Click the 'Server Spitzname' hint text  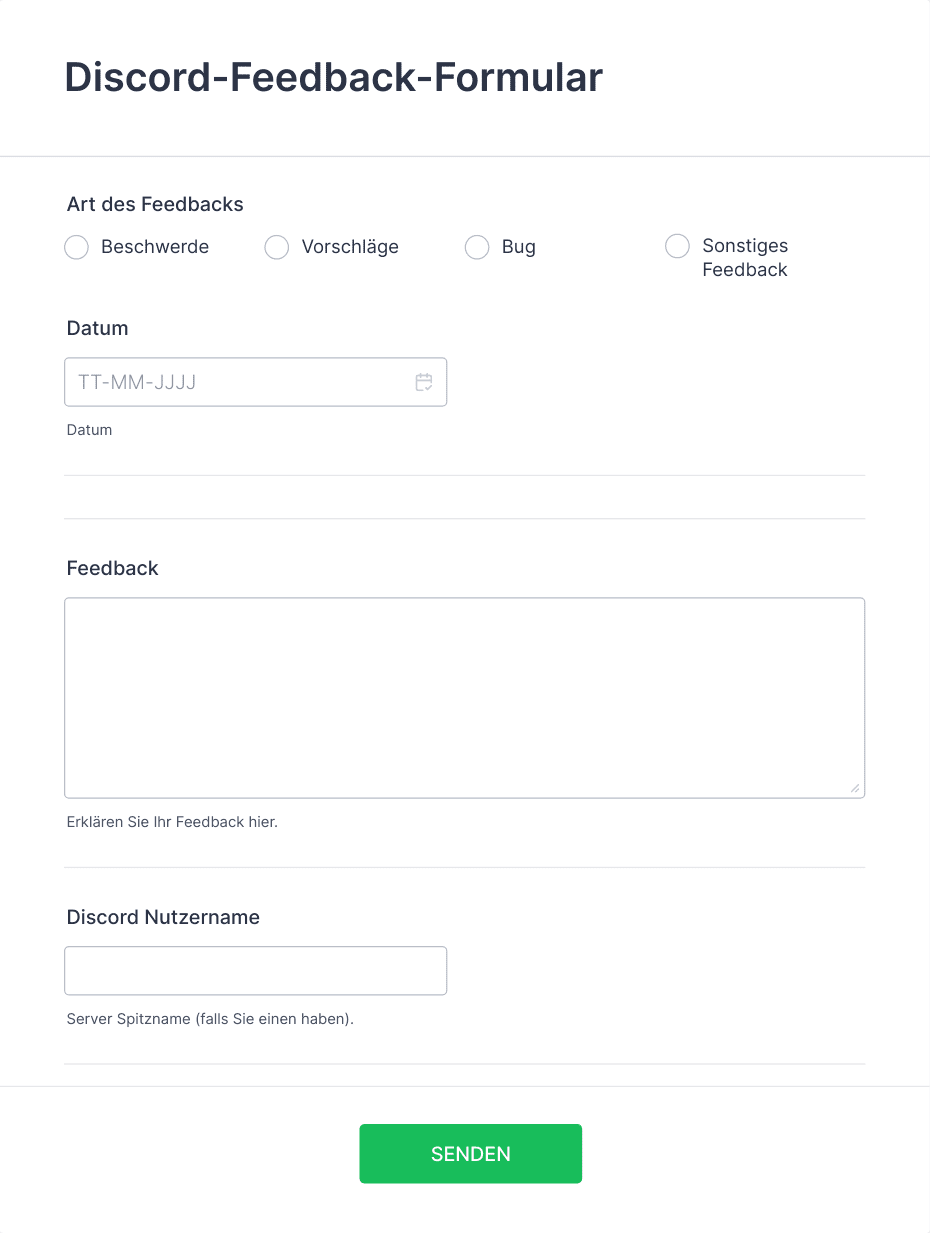pos(210,1020)
